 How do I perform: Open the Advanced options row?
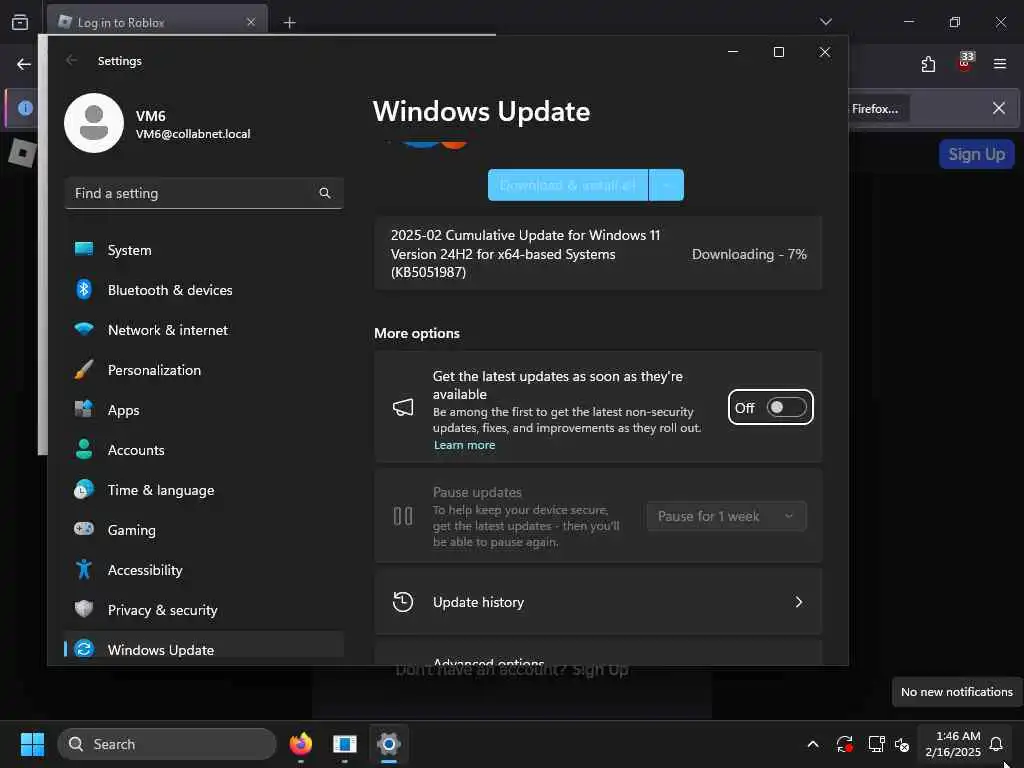(x=598, y=654)
